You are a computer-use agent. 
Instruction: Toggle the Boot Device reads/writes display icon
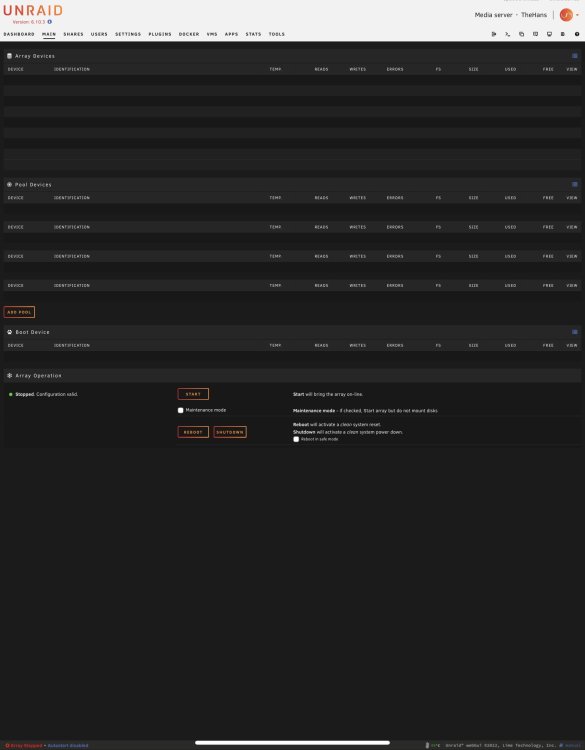574,332
